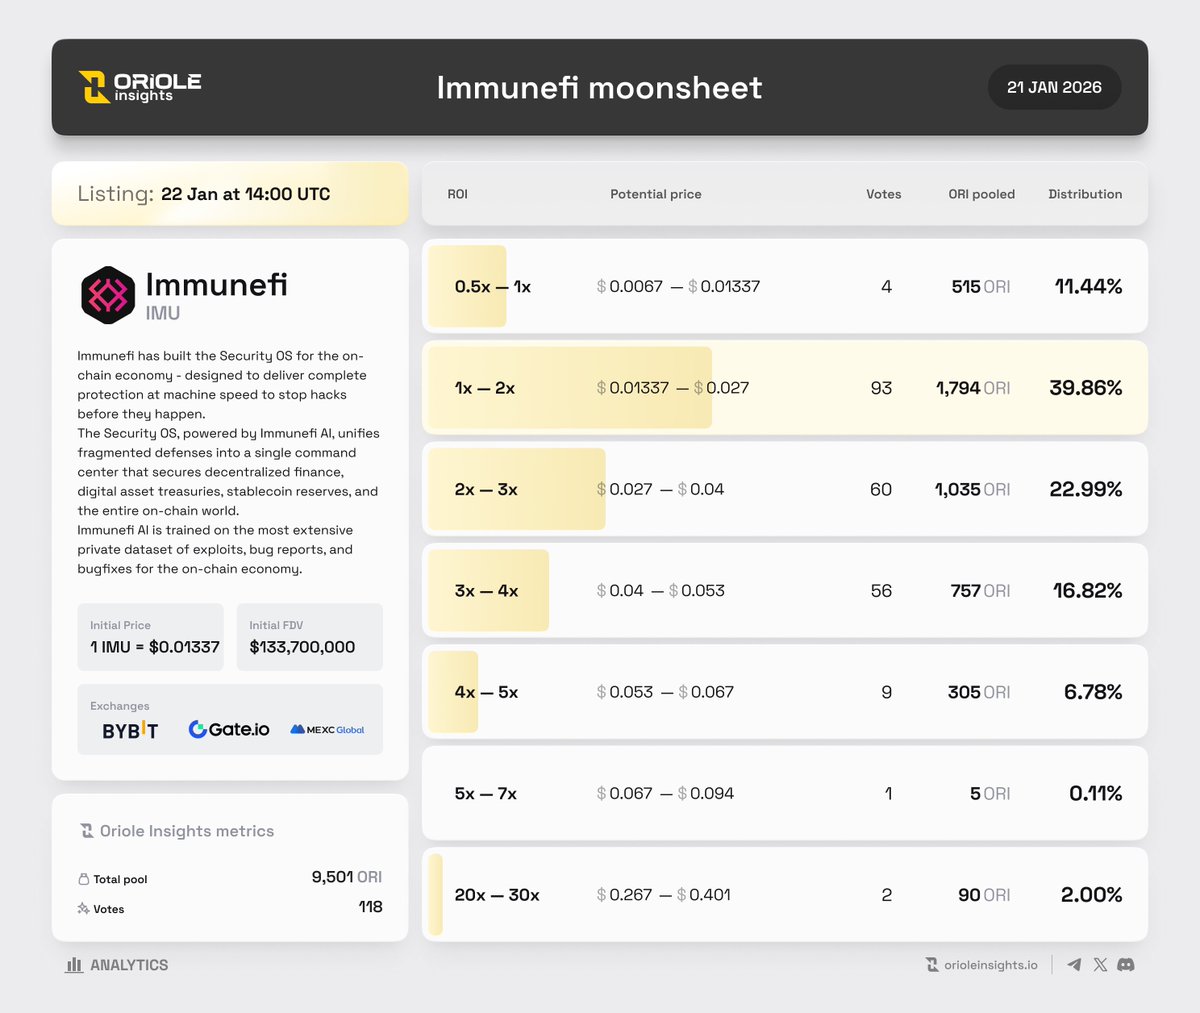Click the 60 votes count
This screenshot has height=1013, width=1200.
tap(881, 489)
